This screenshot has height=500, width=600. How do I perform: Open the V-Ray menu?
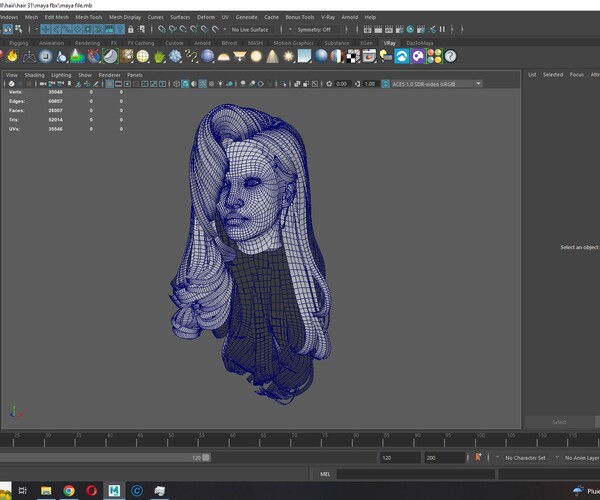[x=328, y=17]
